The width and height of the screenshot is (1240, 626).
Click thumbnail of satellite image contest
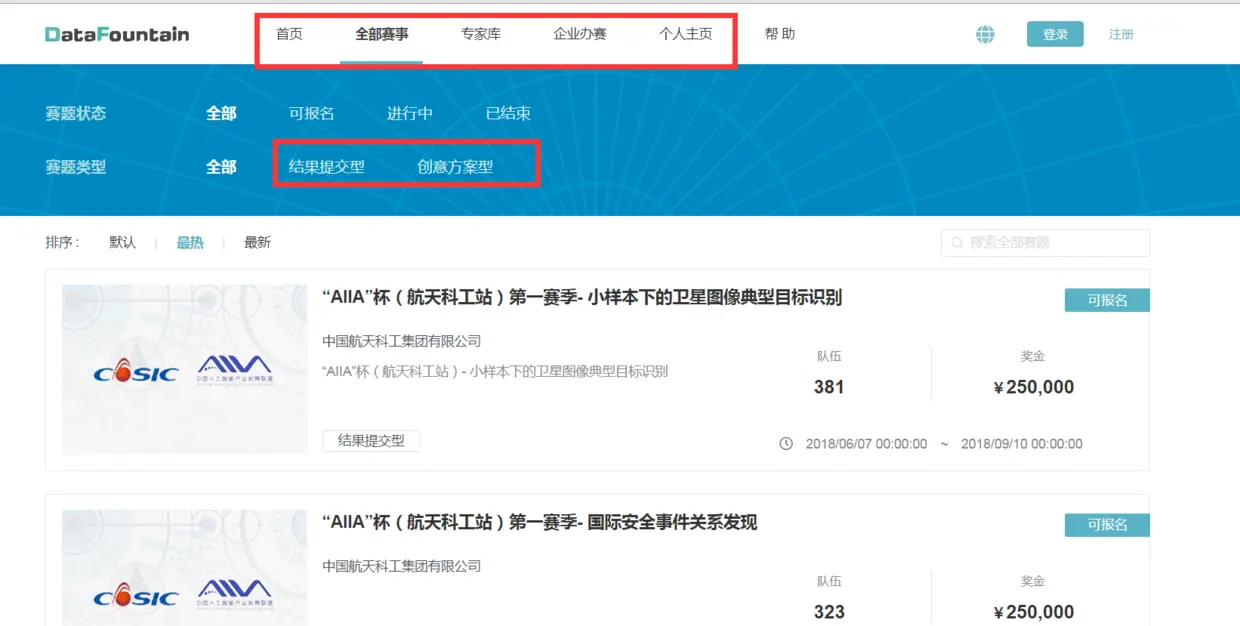click(x=185, y=370)
